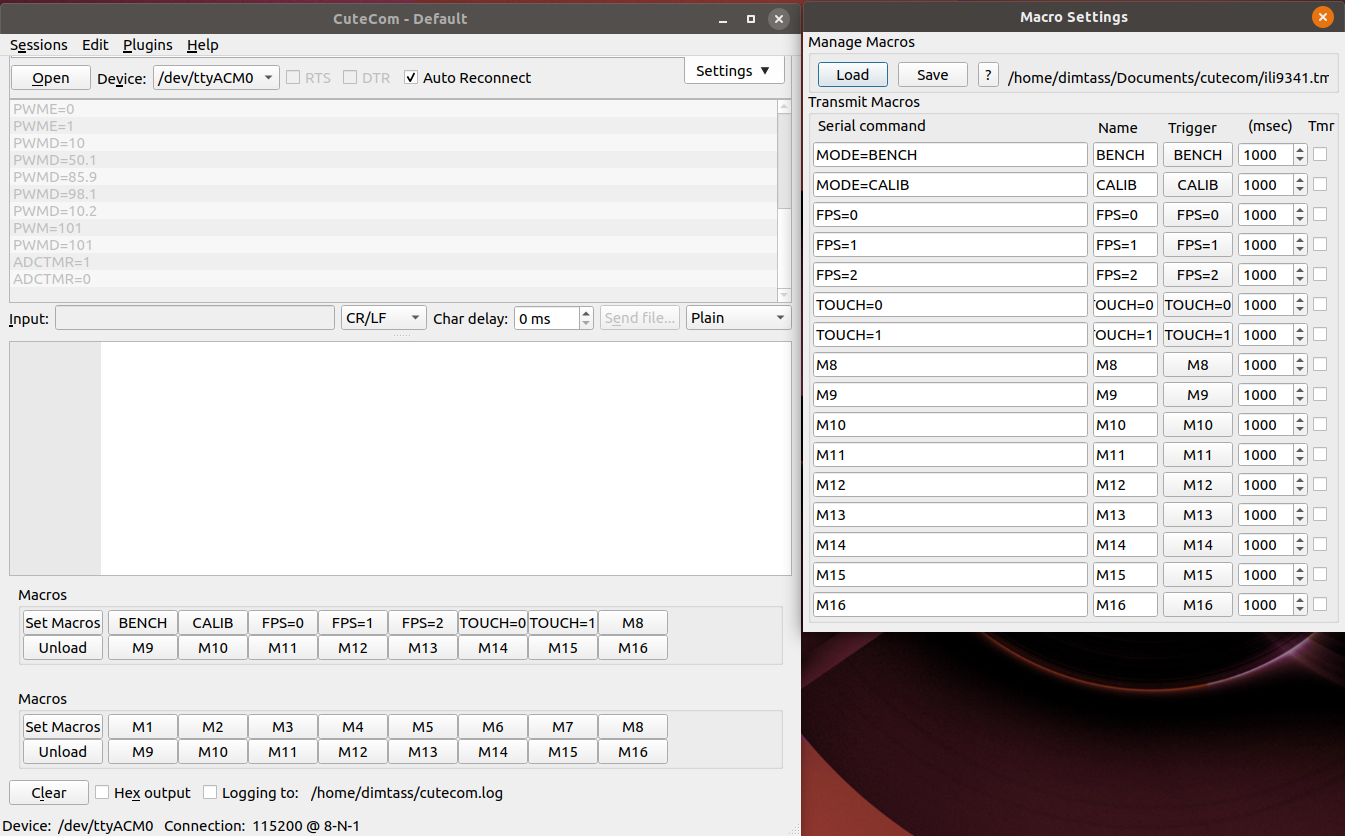
Task: Enable the Auto Reconnect checkbox
Action: pos(411,78)
